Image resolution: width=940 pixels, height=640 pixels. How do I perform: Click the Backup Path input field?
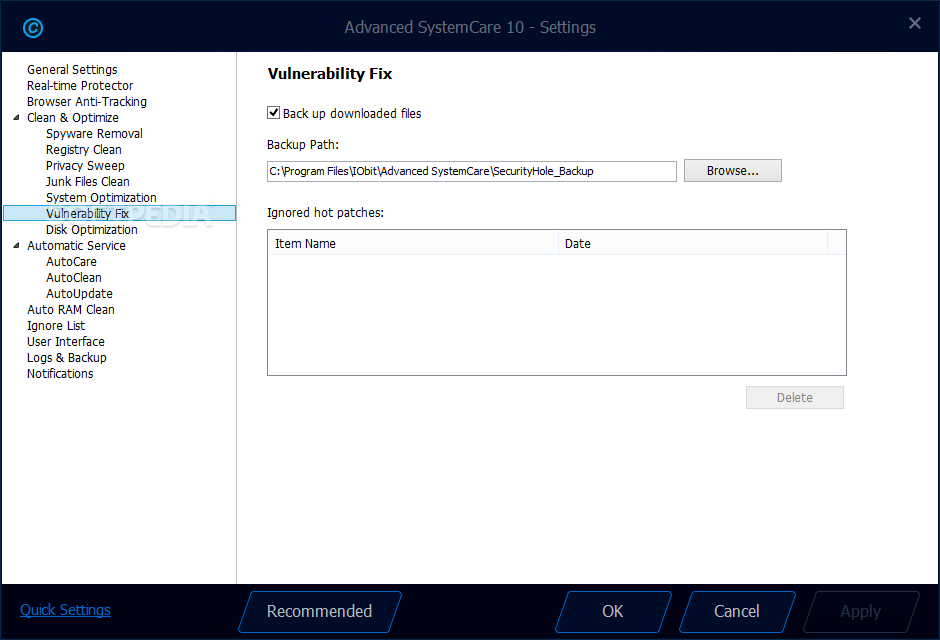[472, 171]
